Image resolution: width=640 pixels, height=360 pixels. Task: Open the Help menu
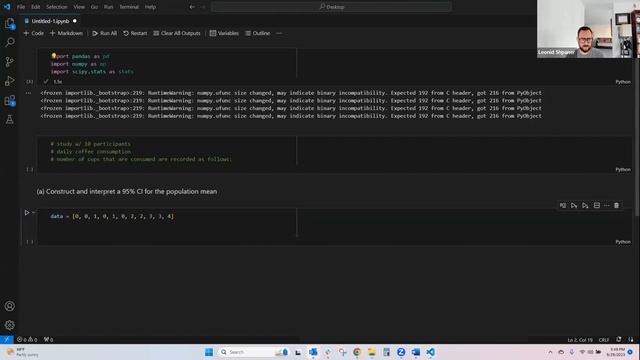(x=150, y=7)
